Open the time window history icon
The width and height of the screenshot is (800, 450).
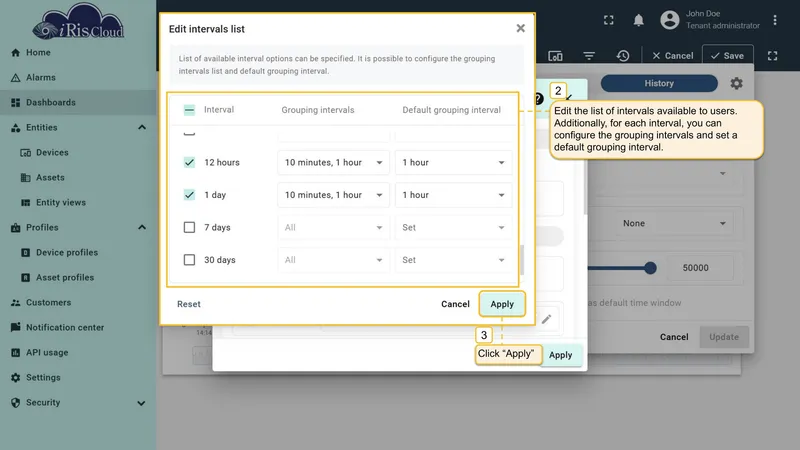pyautogui.click(x=622, y=56)
